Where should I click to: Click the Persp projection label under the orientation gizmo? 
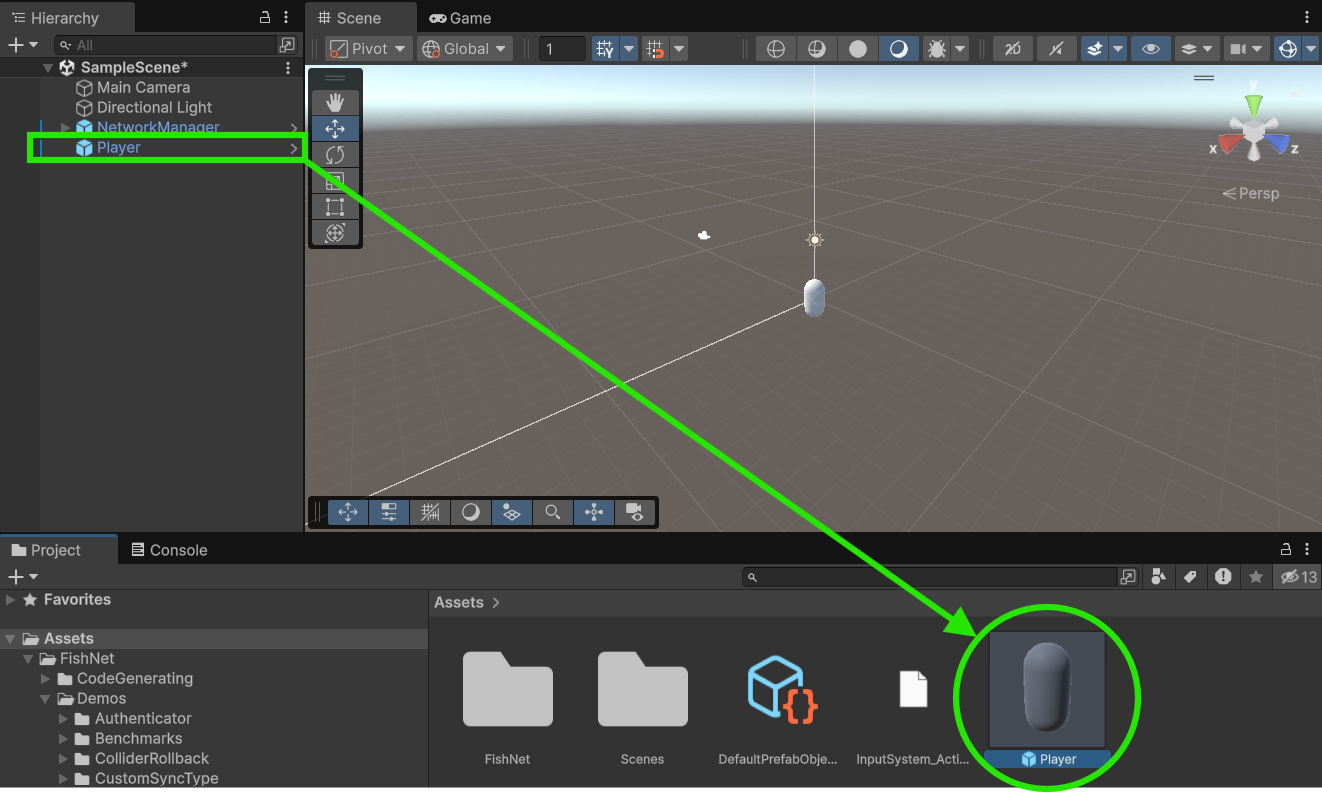coord(1251,193)
